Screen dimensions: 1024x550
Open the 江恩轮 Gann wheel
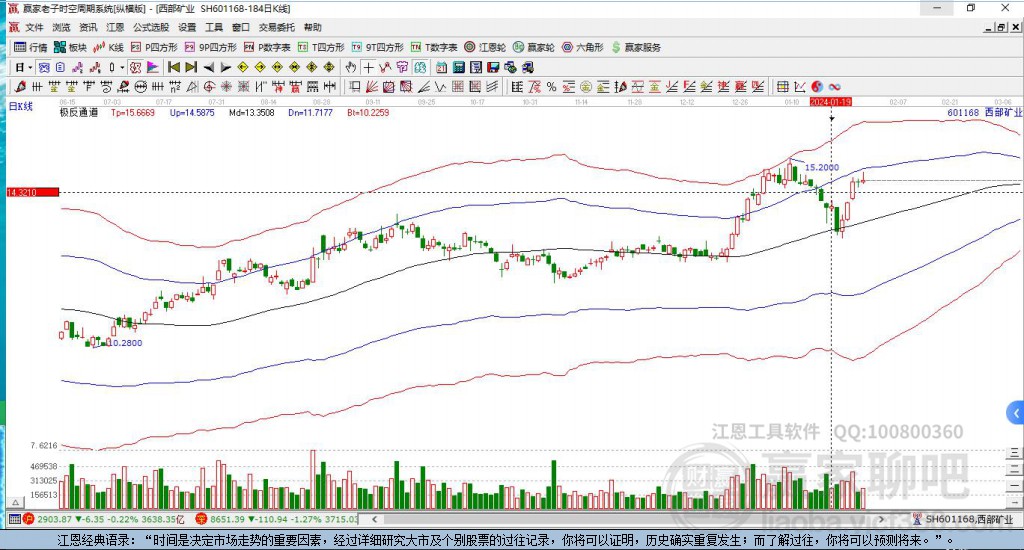point(485,47)
